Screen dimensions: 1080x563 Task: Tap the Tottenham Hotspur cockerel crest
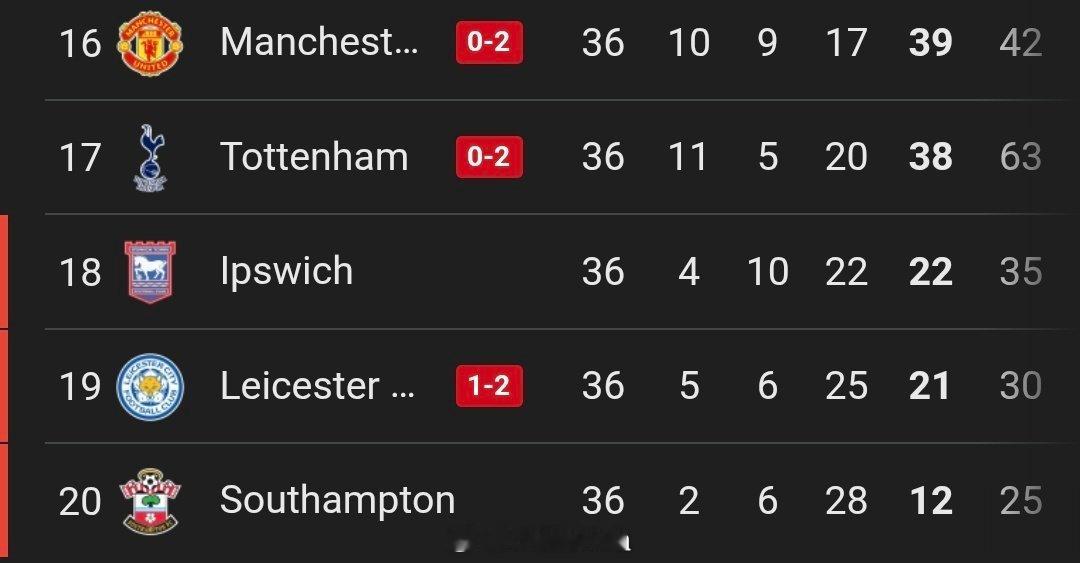[x=151, y=157]
